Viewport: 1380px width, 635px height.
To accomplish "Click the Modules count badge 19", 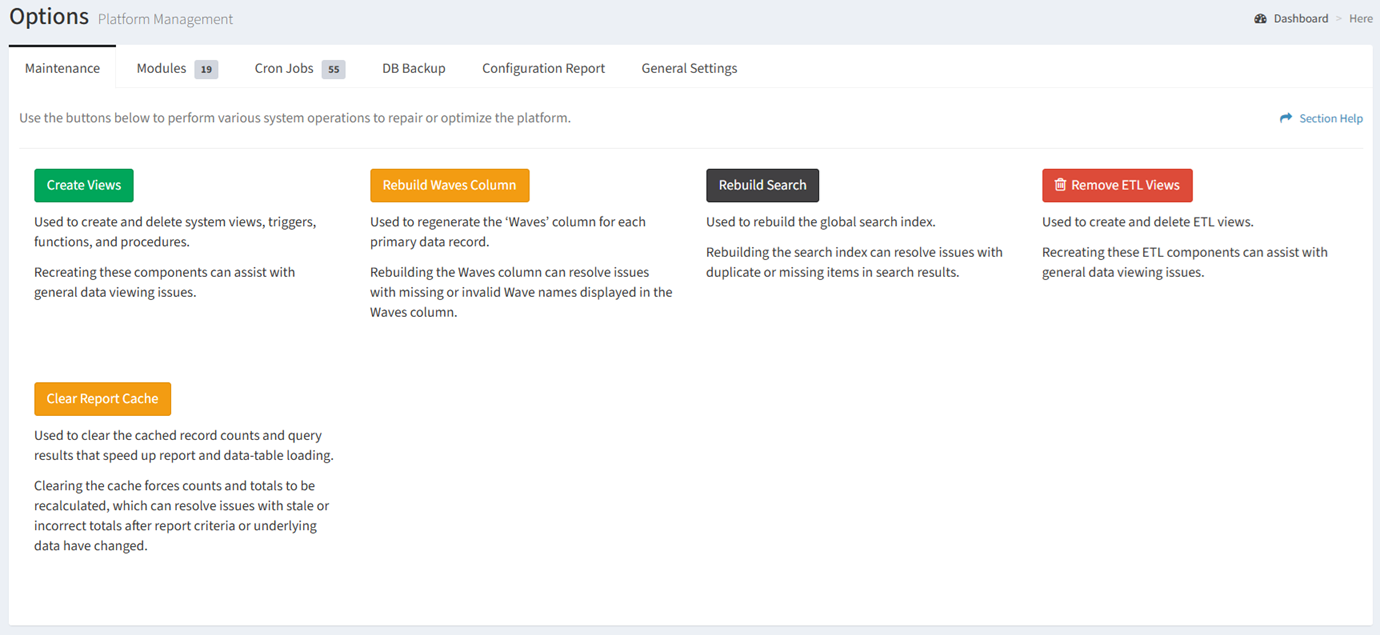I will 206,69.
